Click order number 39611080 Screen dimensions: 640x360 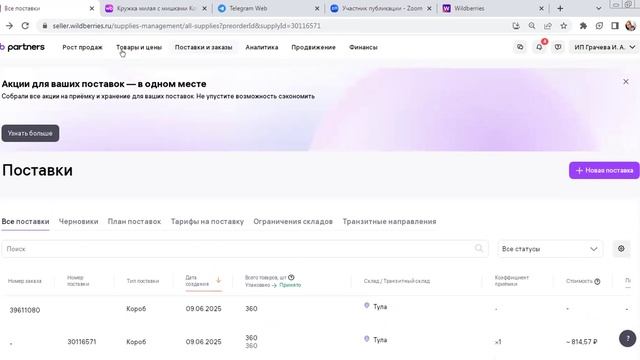pyautogui.click(x=25, y=310)
